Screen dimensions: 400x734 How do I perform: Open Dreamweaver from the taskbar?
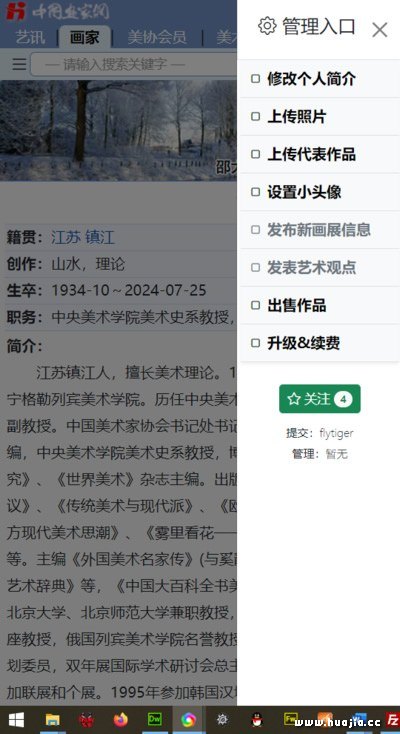coord(155,719)
